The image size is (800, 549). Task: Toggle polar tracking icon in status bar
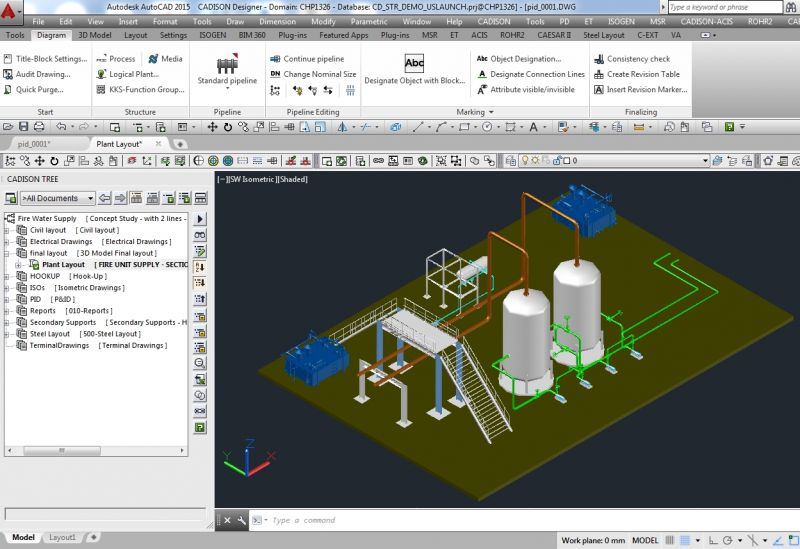pos(728,540)
